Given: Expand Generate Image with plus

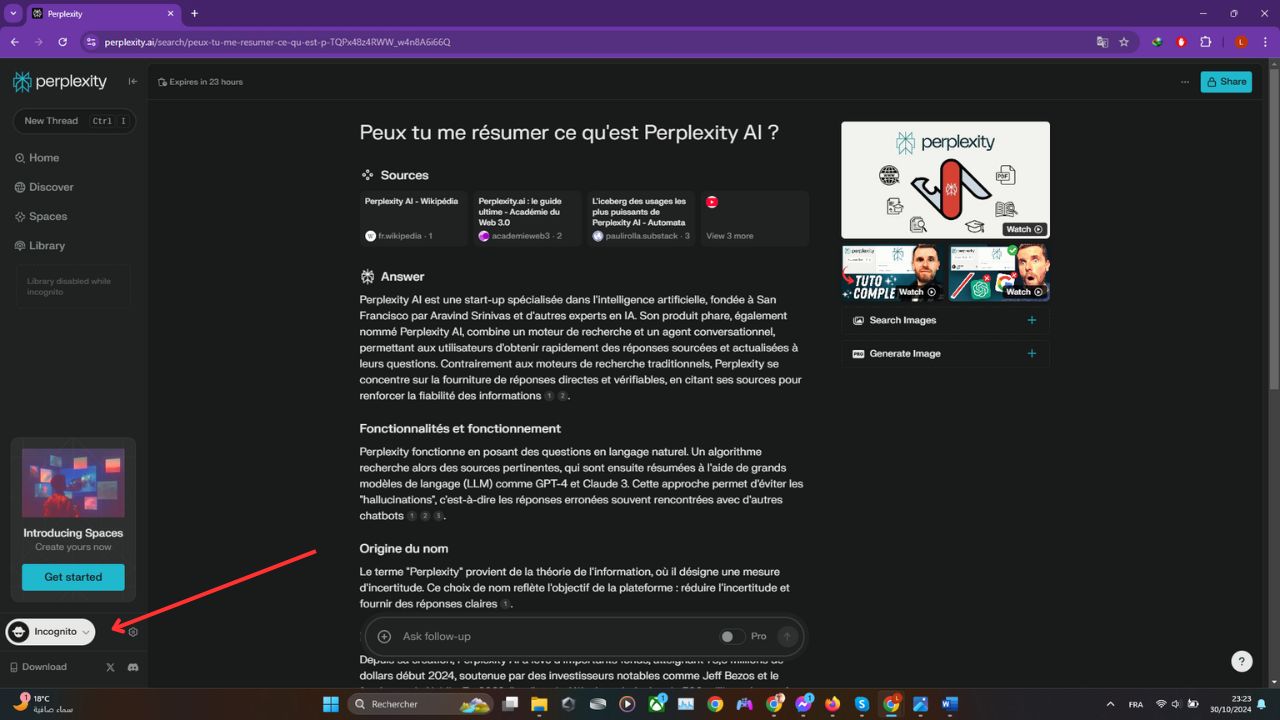Looking at the screenshot, I should pyautogui.click(x=1032, y=353).
